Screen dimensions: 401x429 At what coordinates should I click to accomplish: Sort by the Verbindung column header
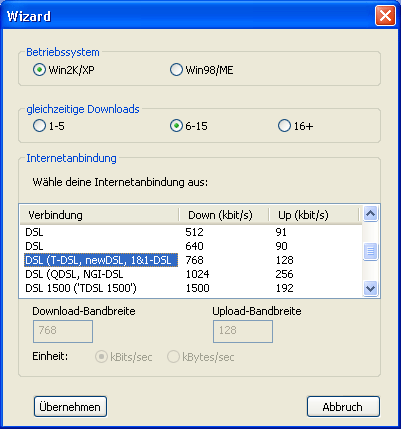click(99, 215)
